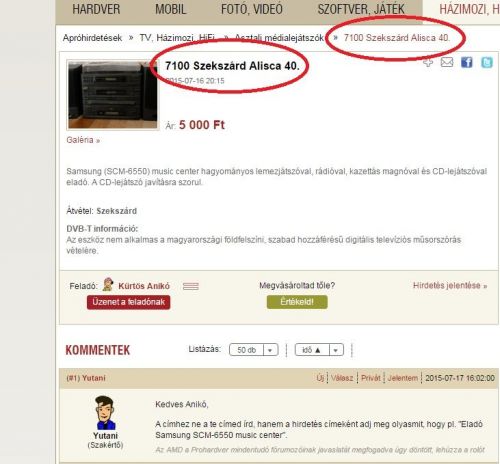Screen dimensions: 500x464
Task: Add ad to favorites plus icon
Action: click(428, 62)
